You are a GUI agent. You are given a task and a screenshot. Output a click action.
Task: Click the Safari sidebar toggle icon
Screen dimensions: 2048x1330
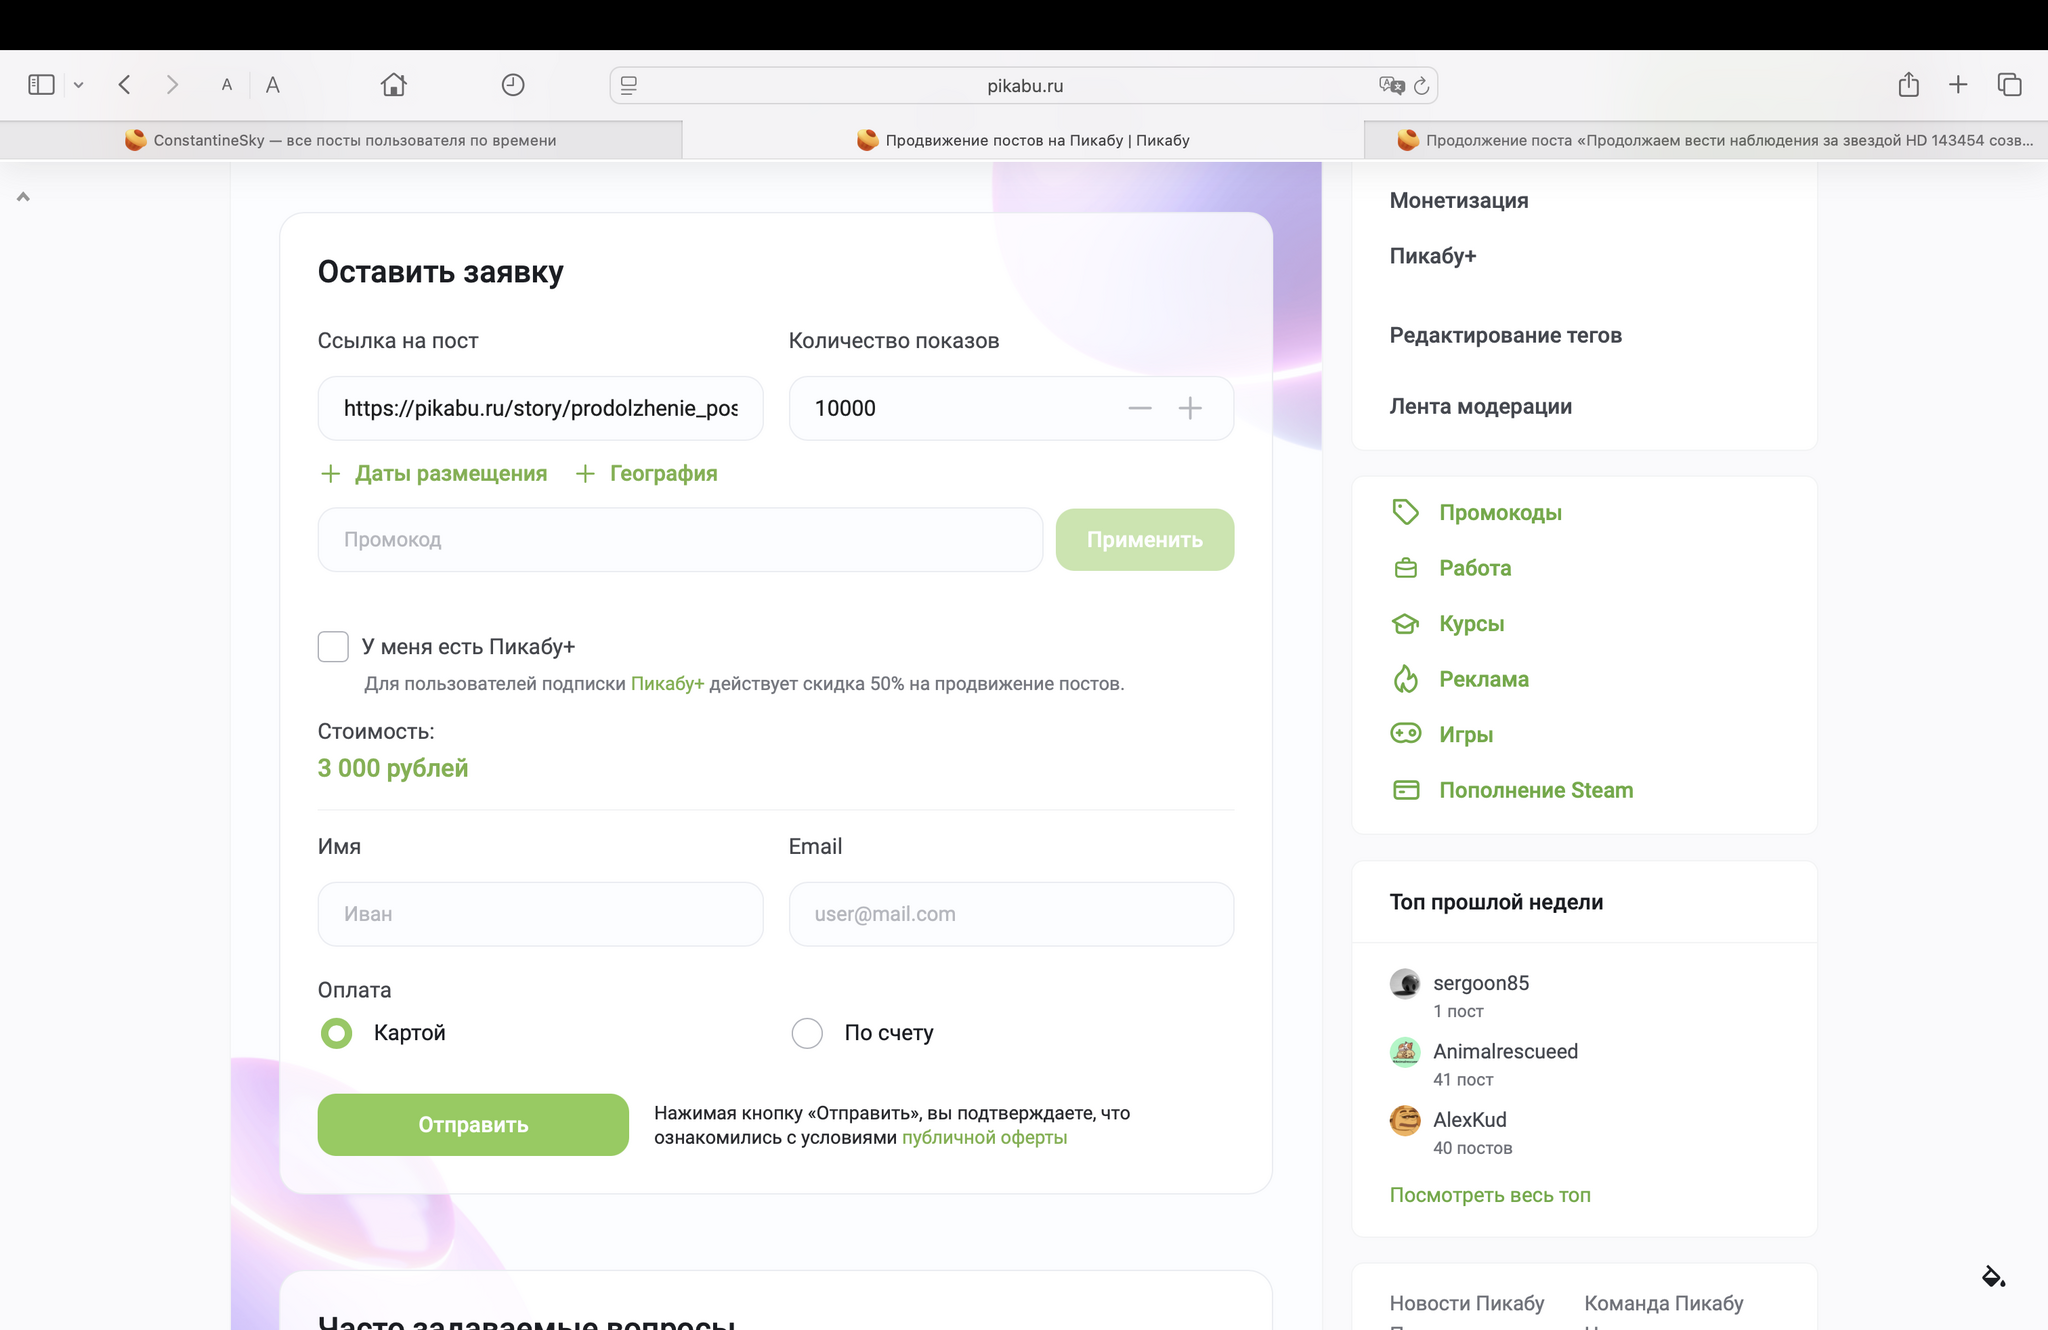(41, 85)
